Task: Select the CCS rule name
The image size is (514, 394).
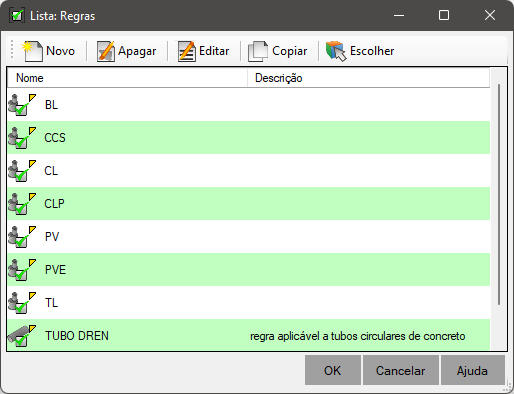Action: point(55,138)
